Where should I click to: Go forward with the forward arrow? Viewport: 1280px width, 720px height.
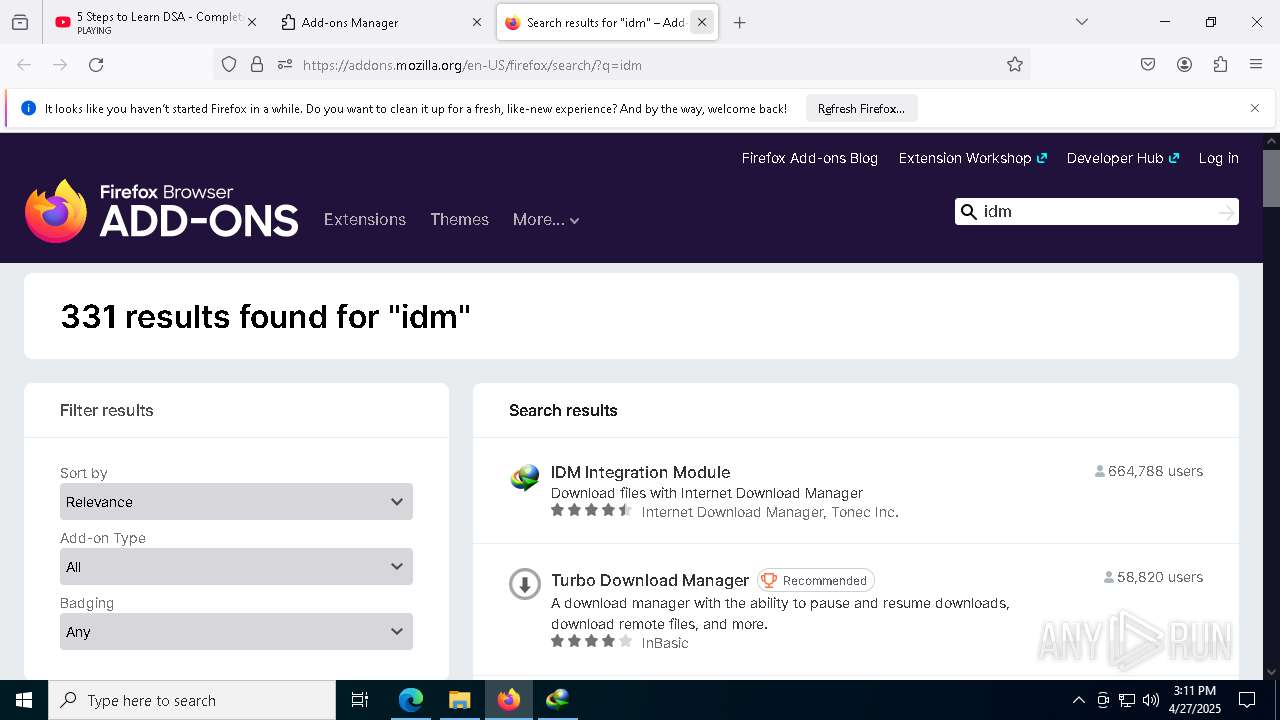tap(60, 65)
